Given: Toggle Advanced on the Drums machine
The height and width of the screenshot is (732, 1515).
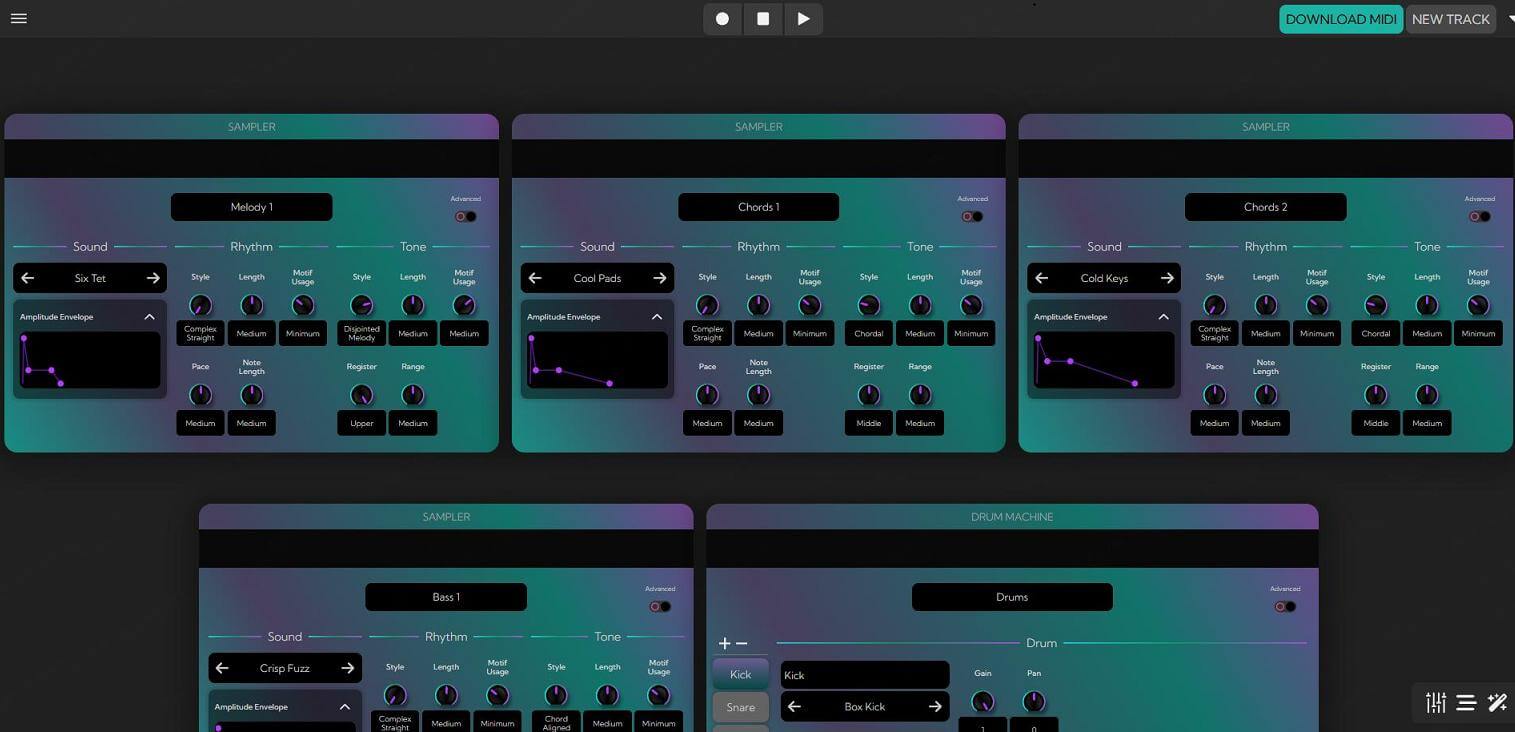Looking at the screenshot, I should click(1285, 606).
